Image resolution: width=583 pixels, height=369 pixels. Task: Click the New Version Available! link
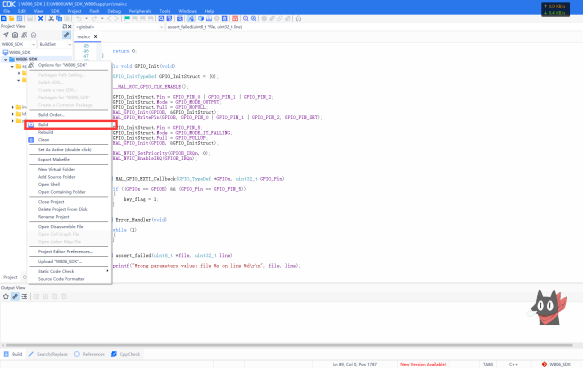click(x=423, y=365)
